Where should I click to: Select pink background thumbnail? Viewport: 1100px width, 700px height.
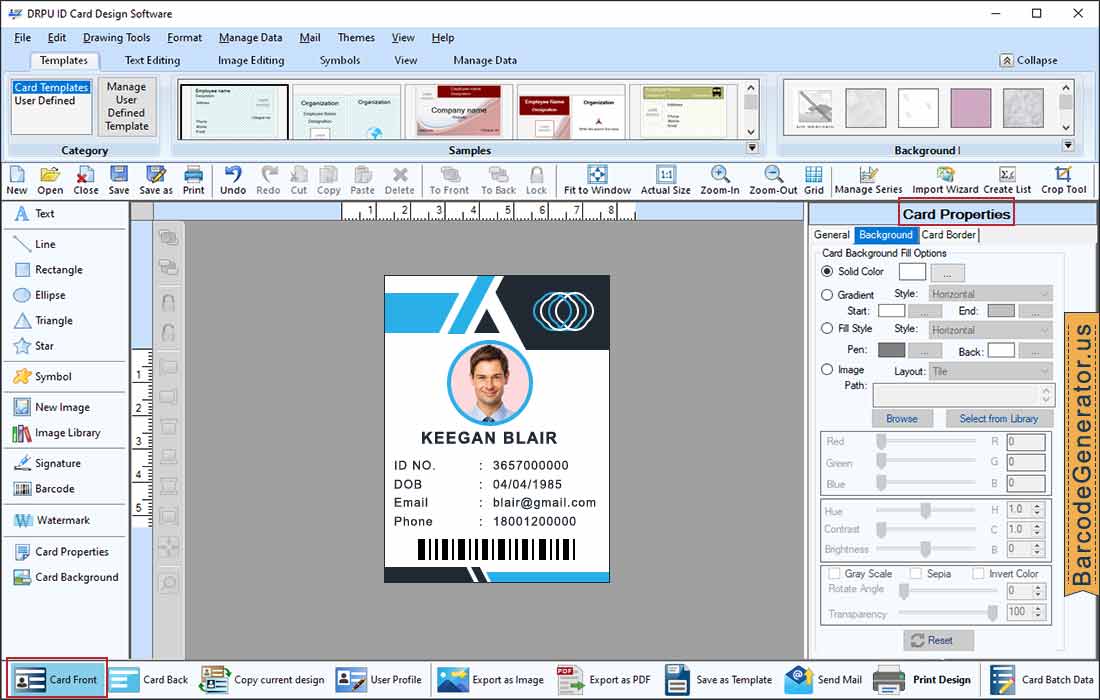coord(970,108)
